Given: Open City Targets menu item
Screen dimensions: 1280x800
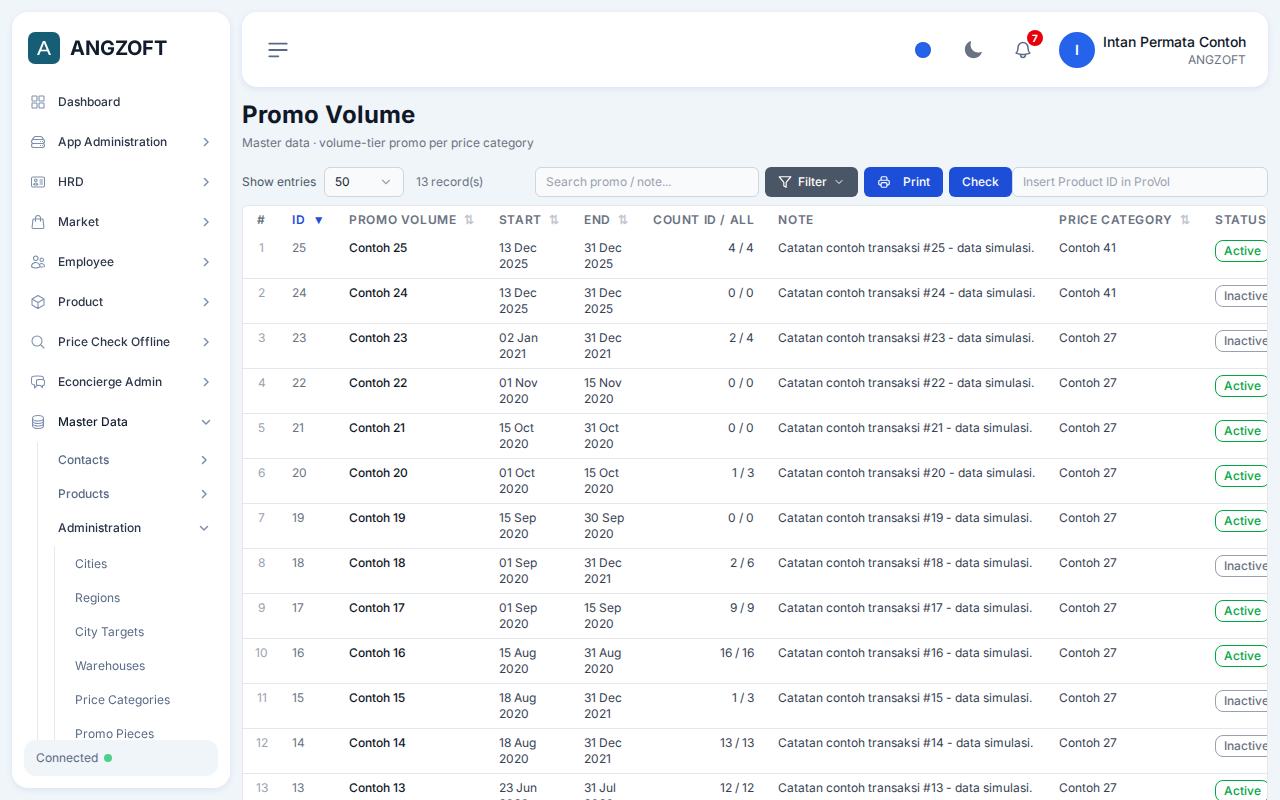Looking at the screenshot, I should pyautogui.click(x=109, y=632).
